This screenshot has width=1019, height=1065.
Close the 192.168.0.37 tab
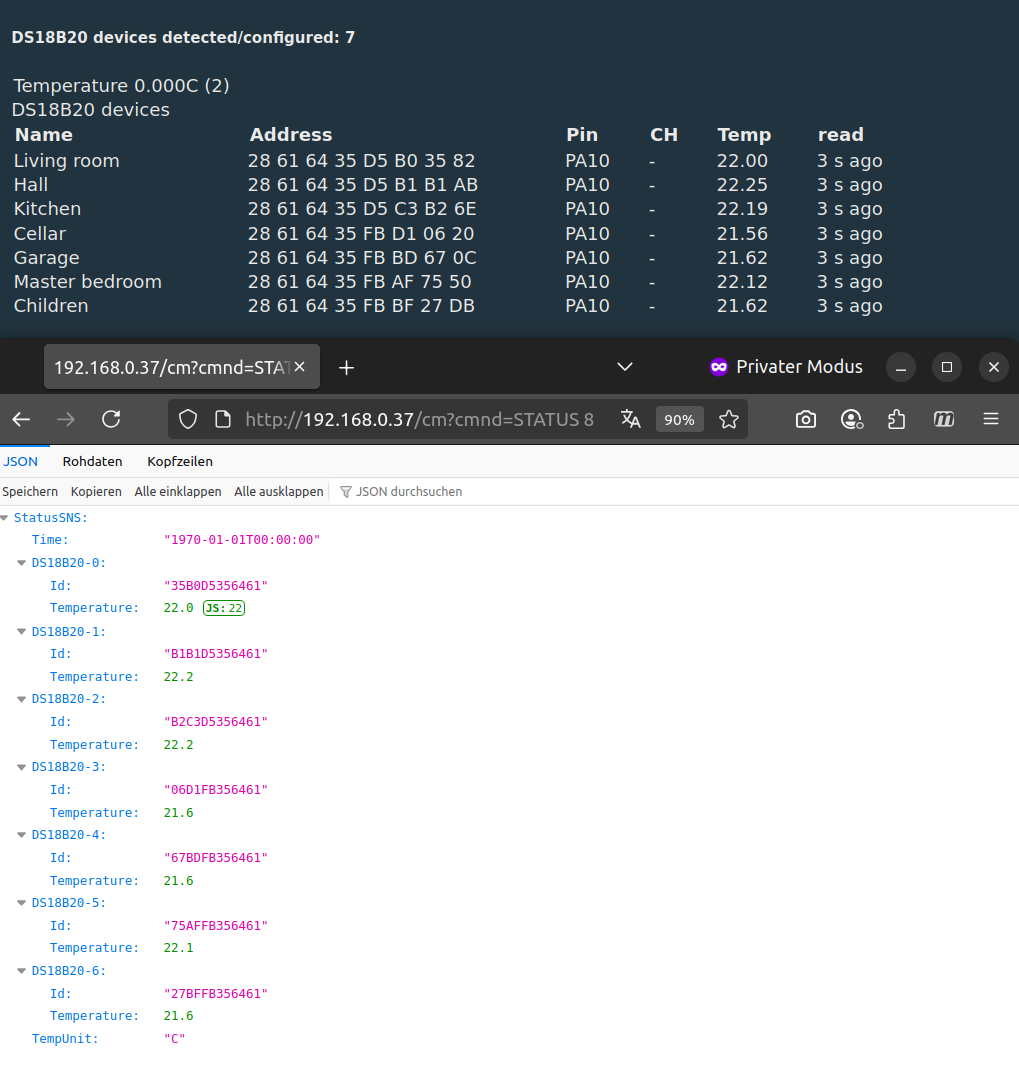click(300, 367)
